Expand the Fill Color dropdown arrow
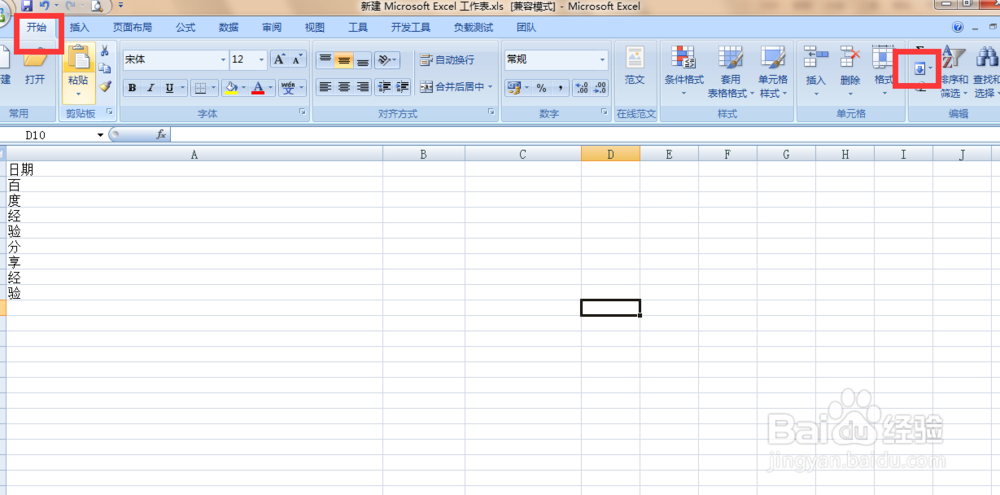1000x495 pixels. click(x=244, y=87)
